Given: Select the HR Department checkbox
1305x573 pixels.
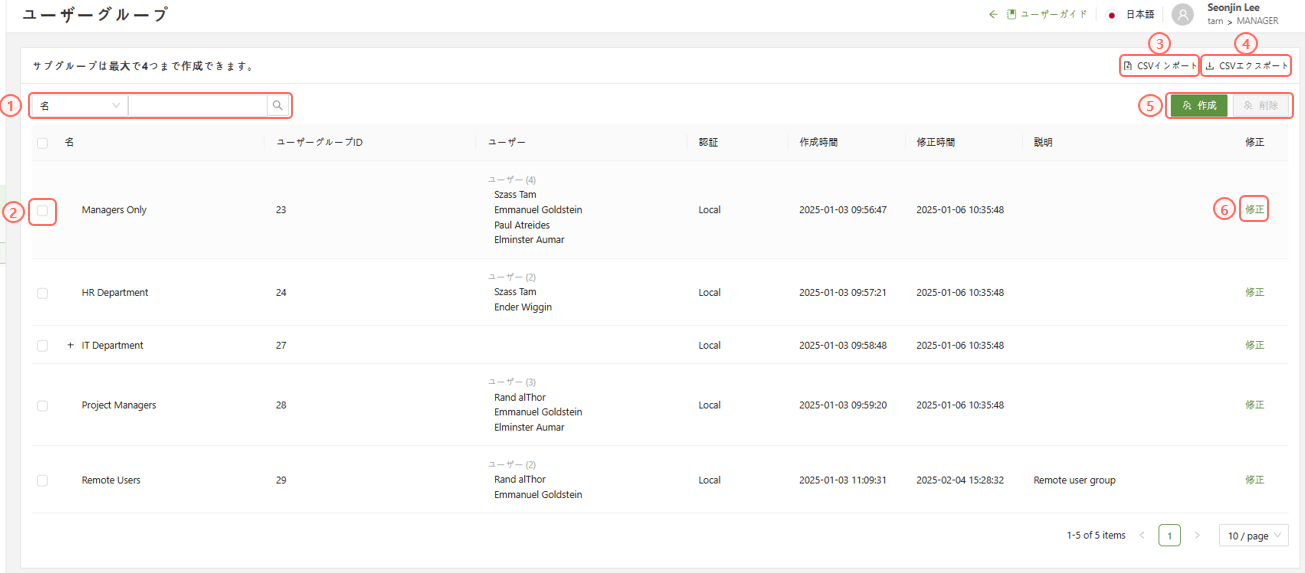Looking at the screenshot, I should (x=42, y=293).
